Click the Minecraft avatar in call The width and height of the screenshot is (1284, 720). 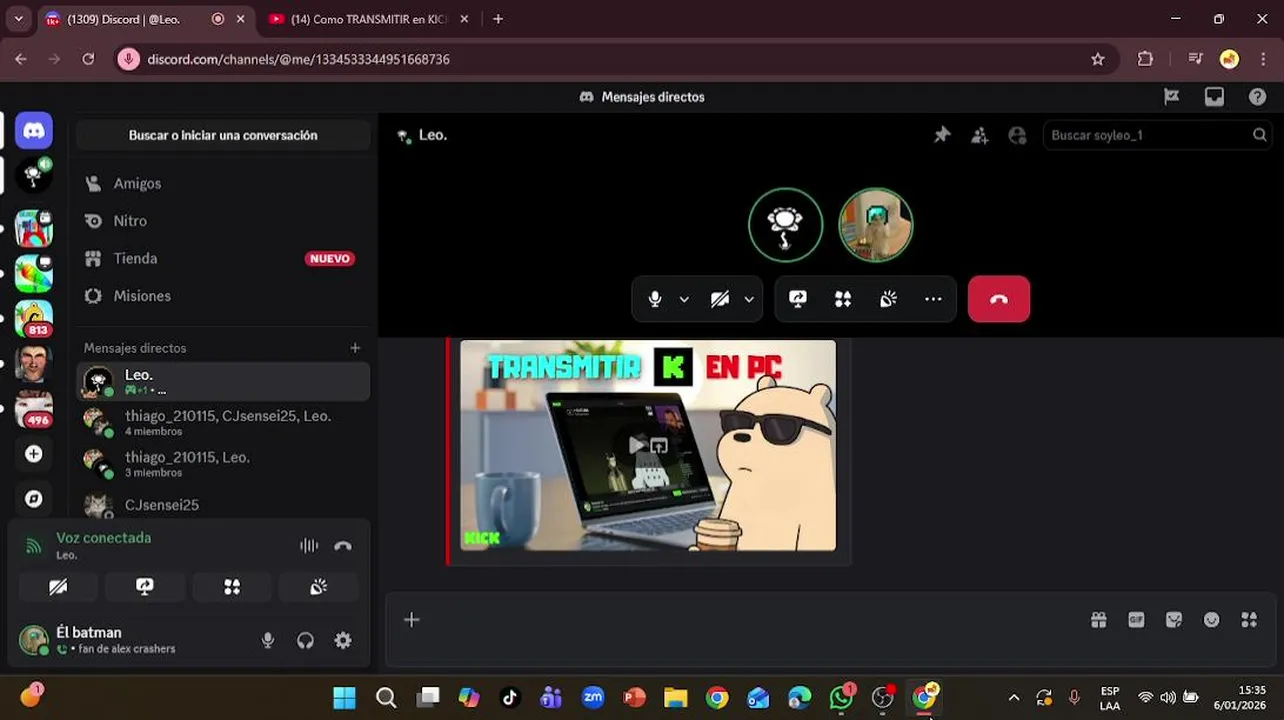[876, 225]
